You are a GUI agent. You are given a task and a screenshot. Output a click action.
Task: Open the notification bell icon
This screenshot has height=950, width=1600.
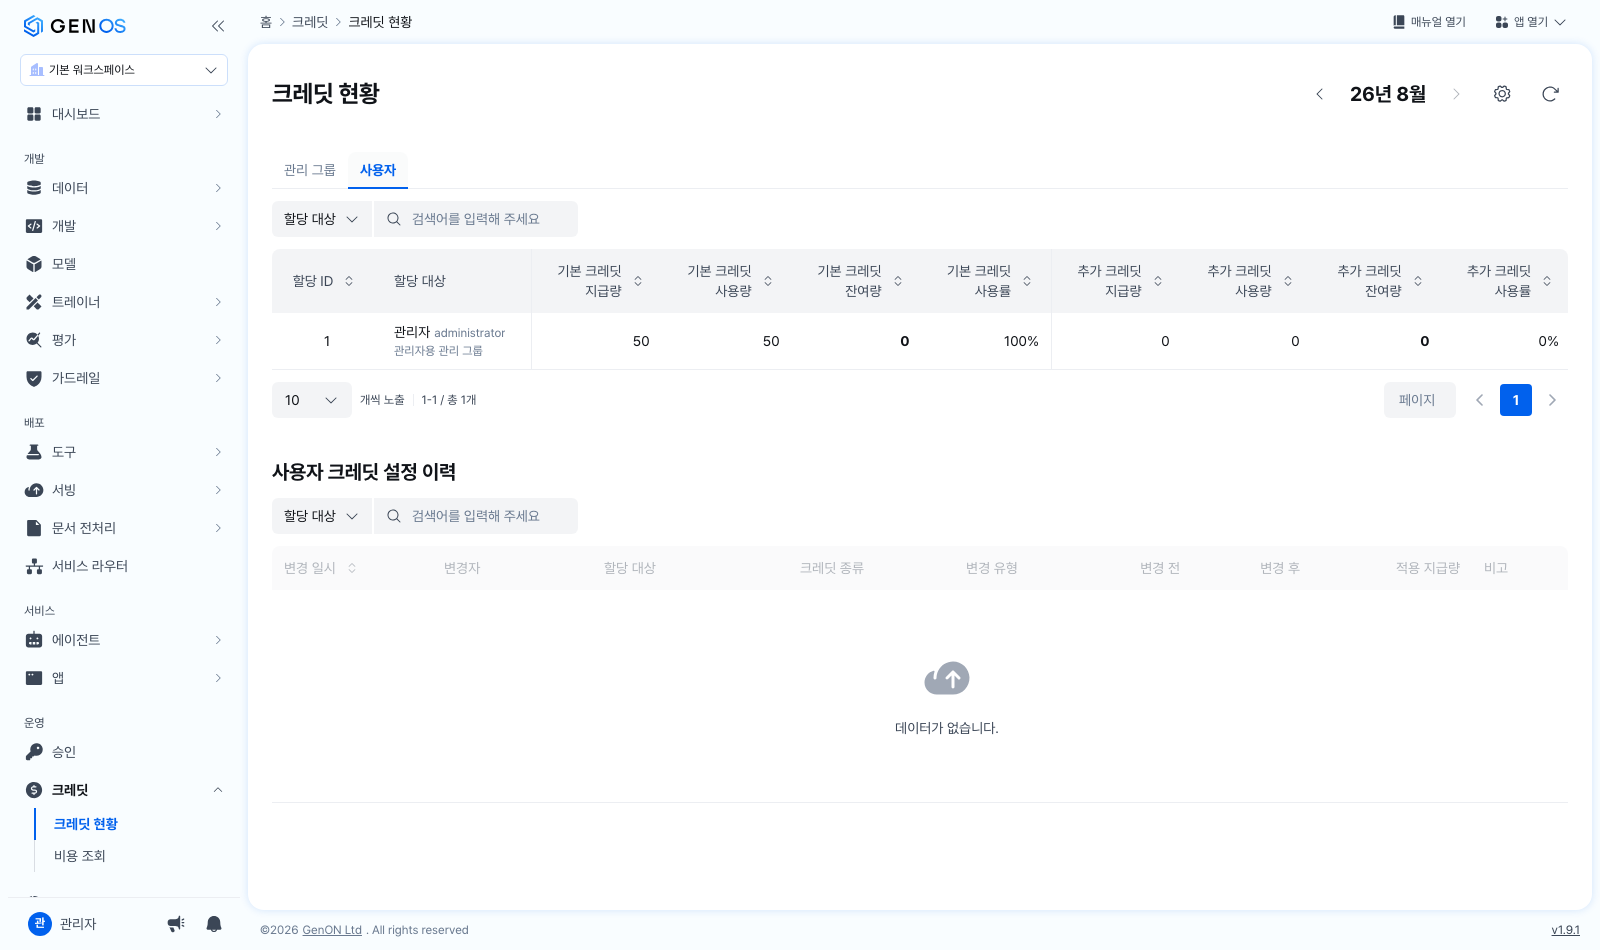pos(214,924)
